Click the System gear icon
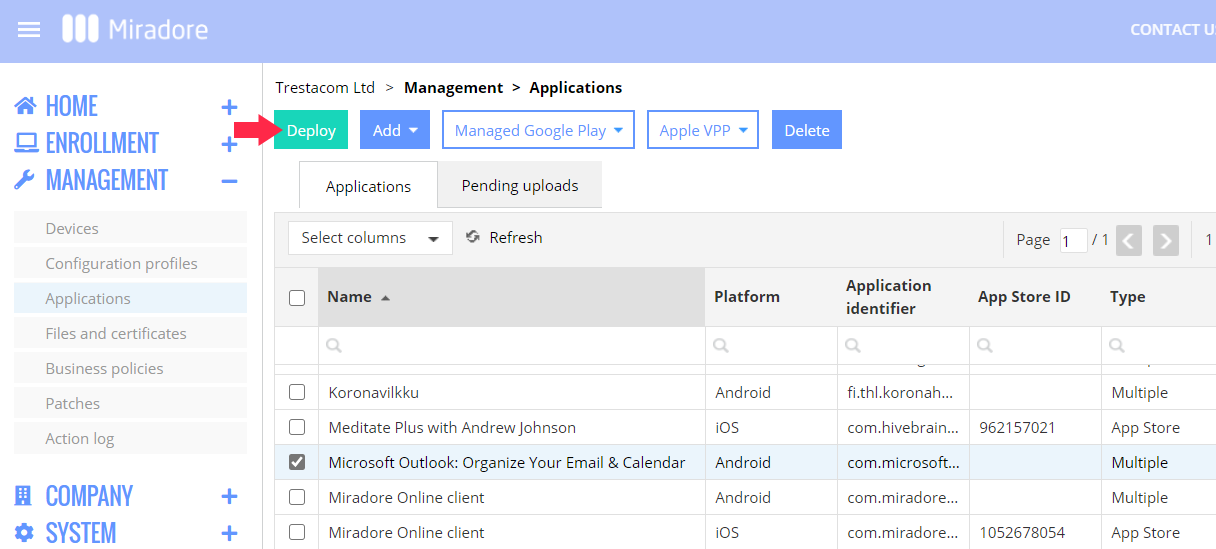The height and width of the screenshot is (549, 1216). pyautogui.click(x=25, y=533)
